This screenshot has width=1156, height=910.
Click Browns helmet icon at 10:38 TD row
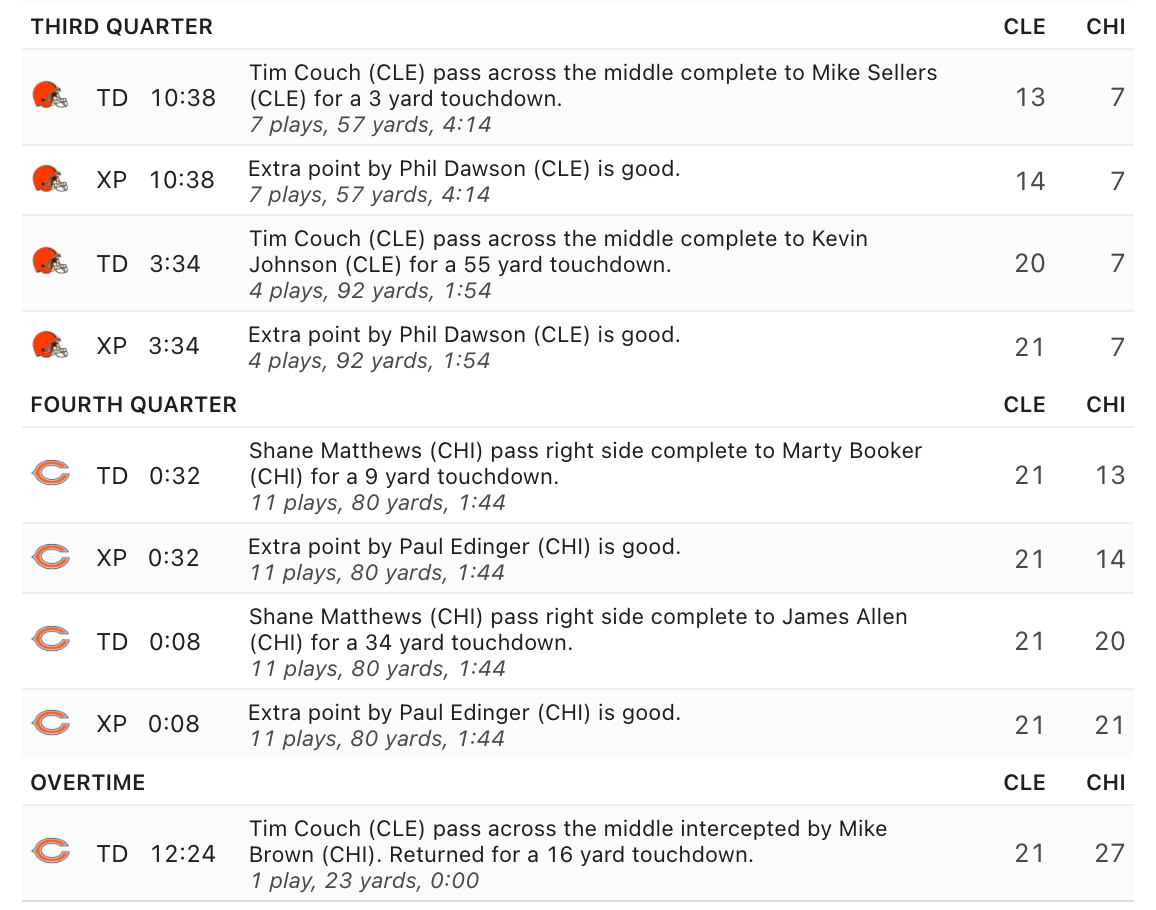pos(50,97)
